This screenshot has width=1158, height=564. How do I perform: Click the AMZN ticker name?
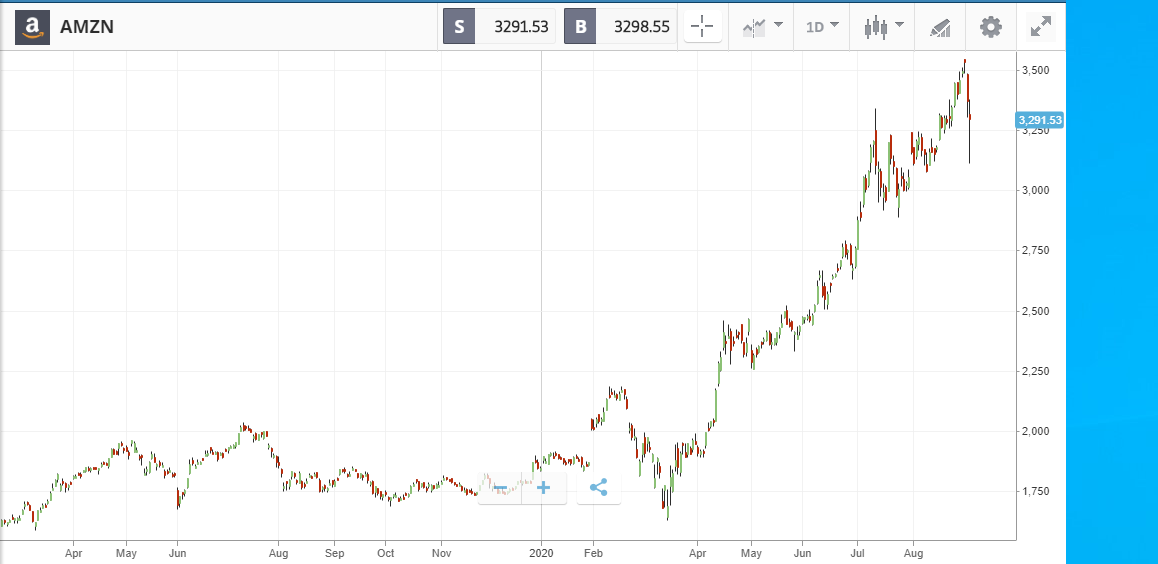[x=87, y=27]
